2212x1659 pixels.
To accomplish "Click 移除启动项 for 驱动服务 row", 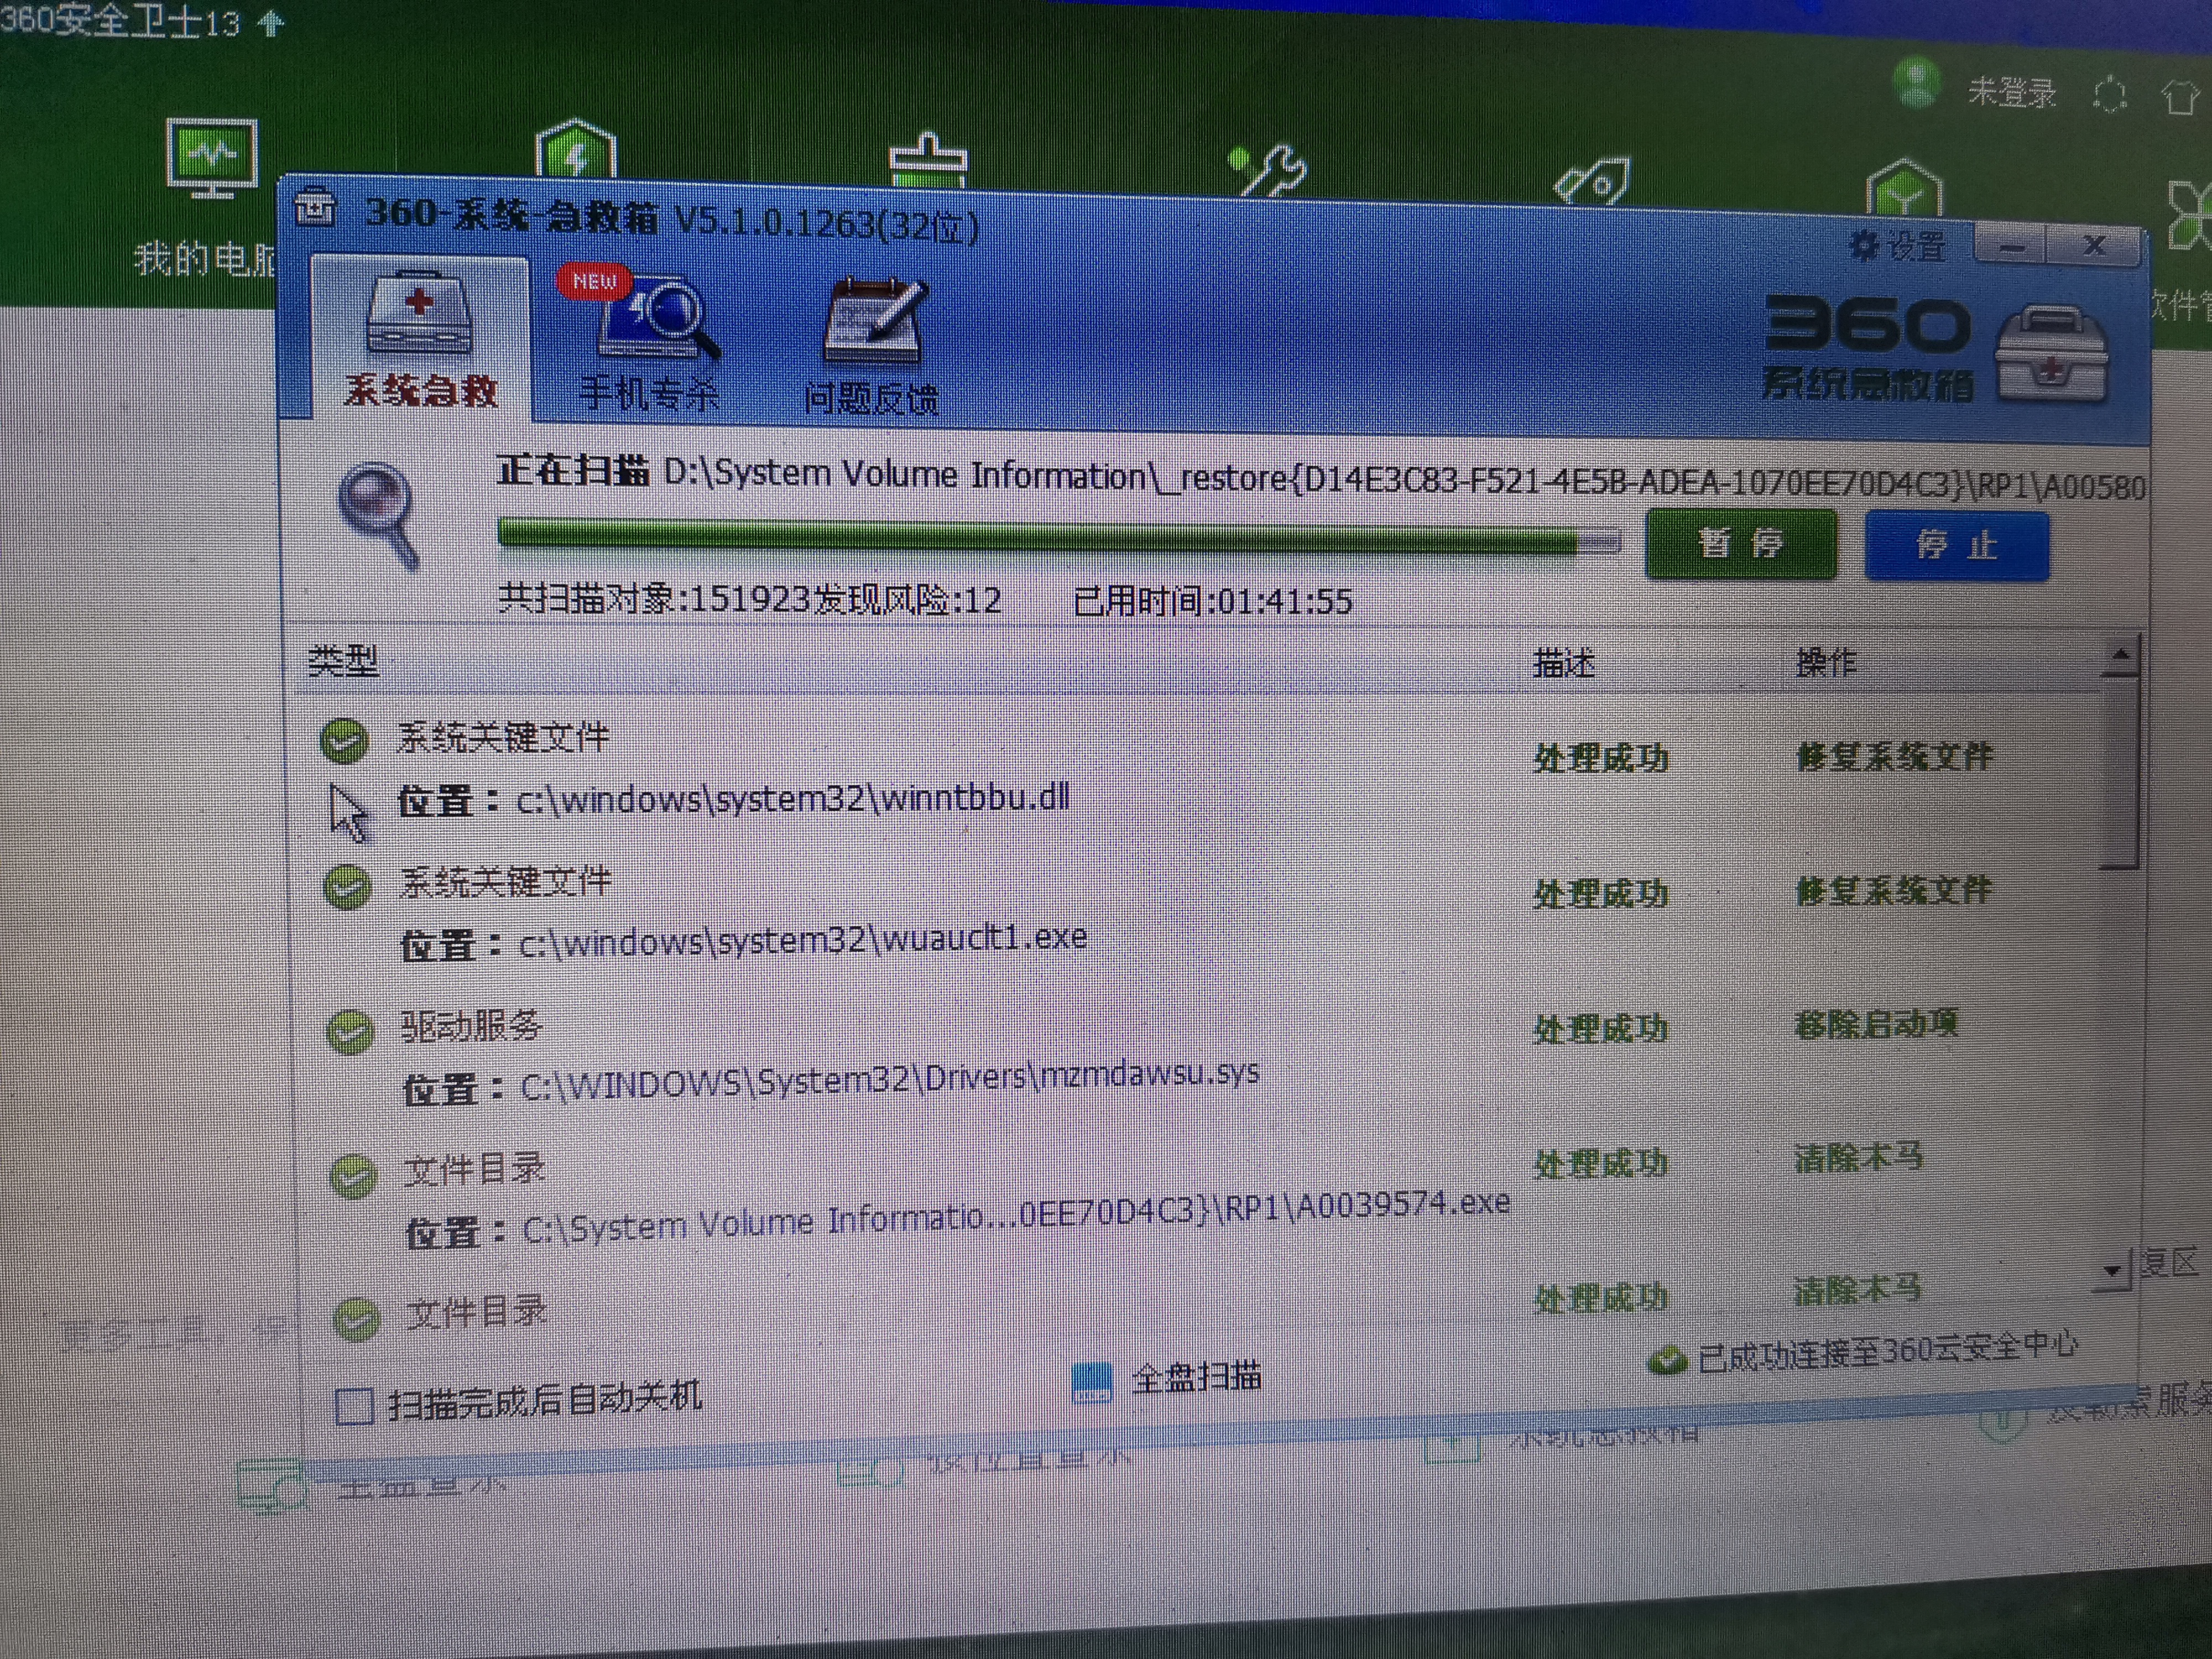I will pos(1876,1024).
